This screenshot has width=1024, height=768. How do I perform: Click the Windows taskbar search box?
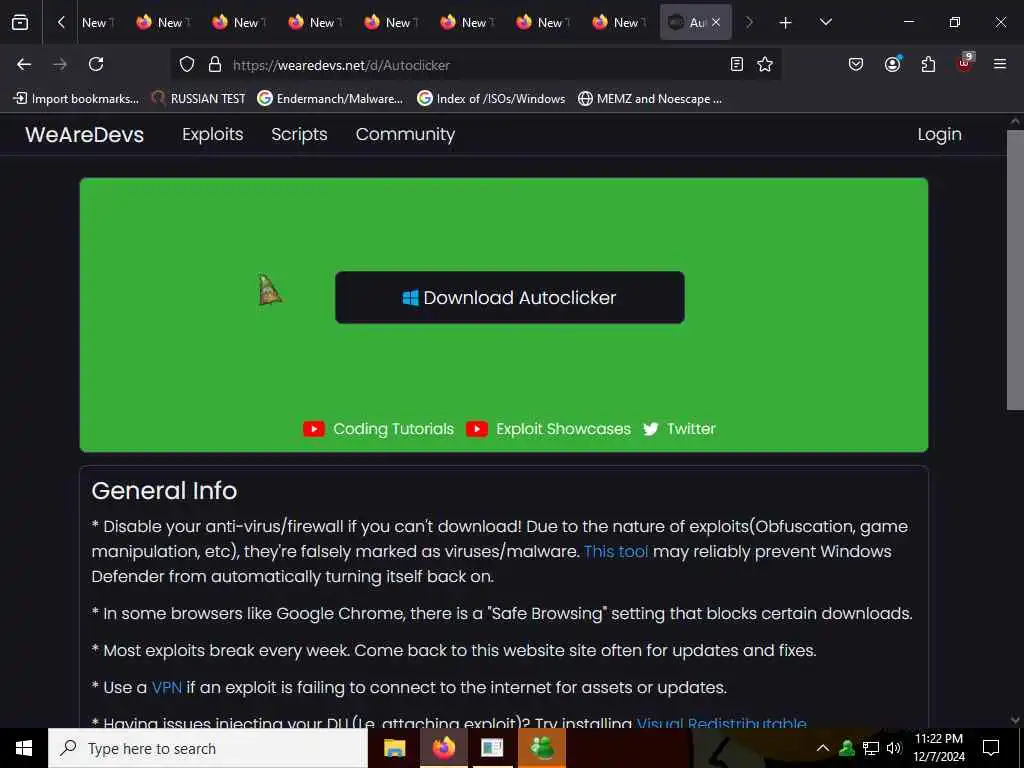(208, 748)
